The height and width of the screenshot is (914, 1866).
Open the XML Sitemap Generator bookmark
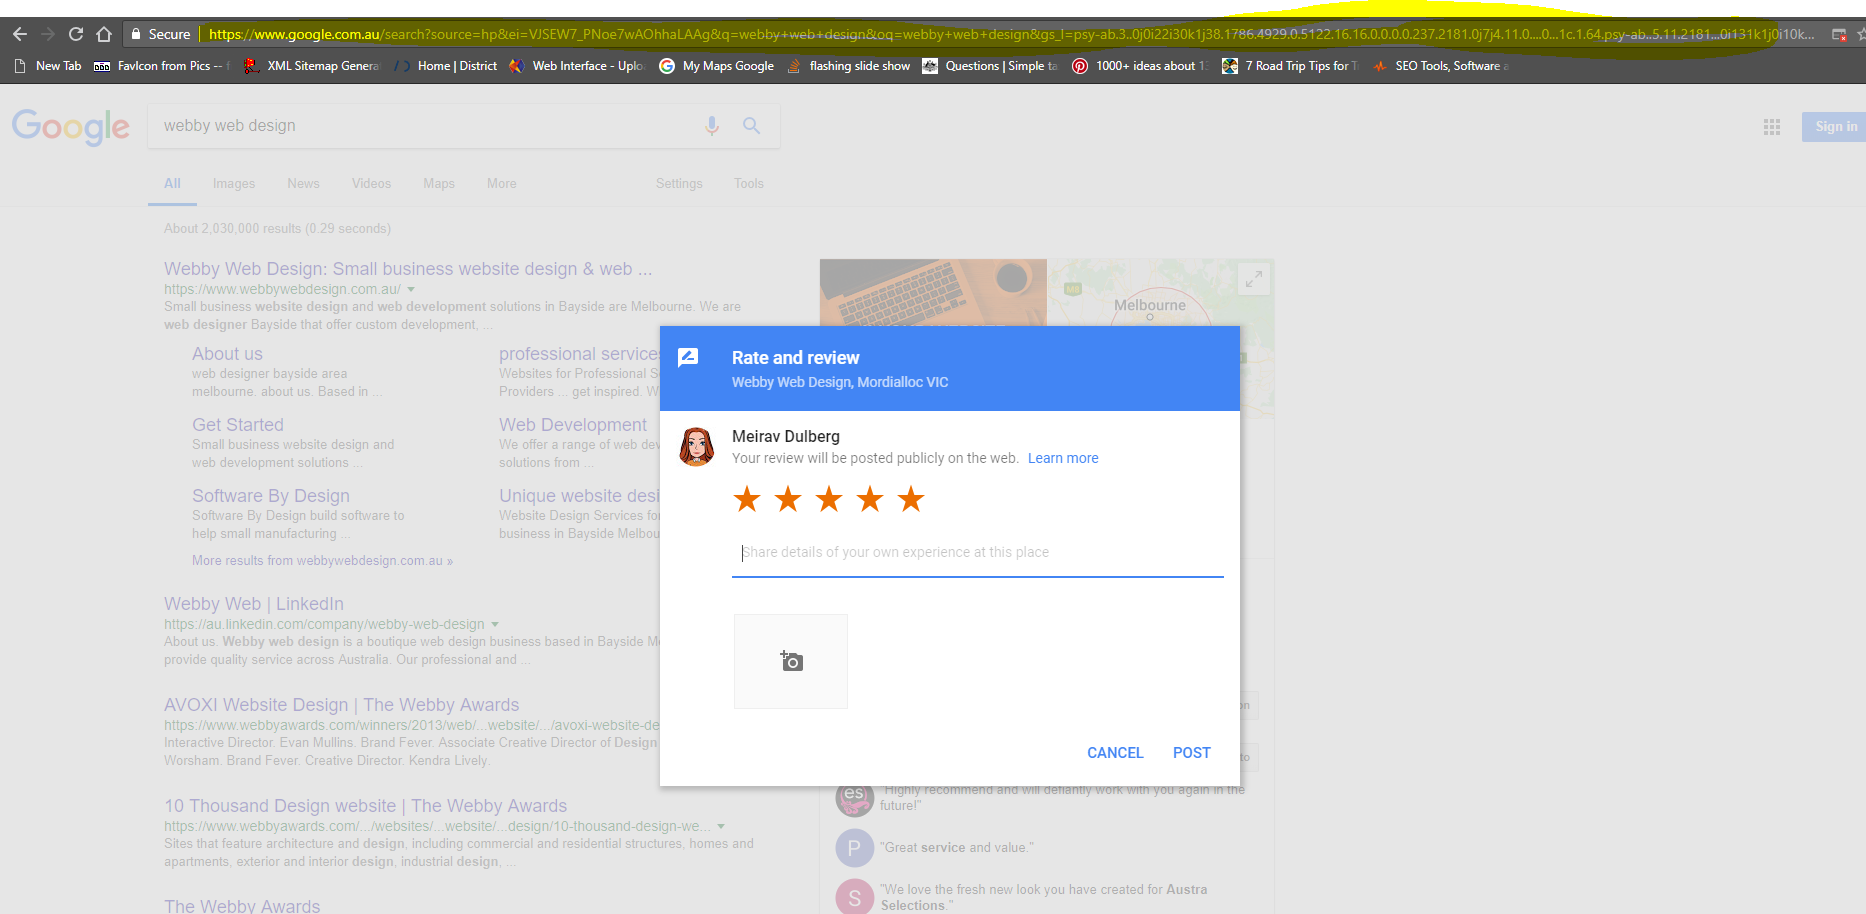click(x=311, y=66)
